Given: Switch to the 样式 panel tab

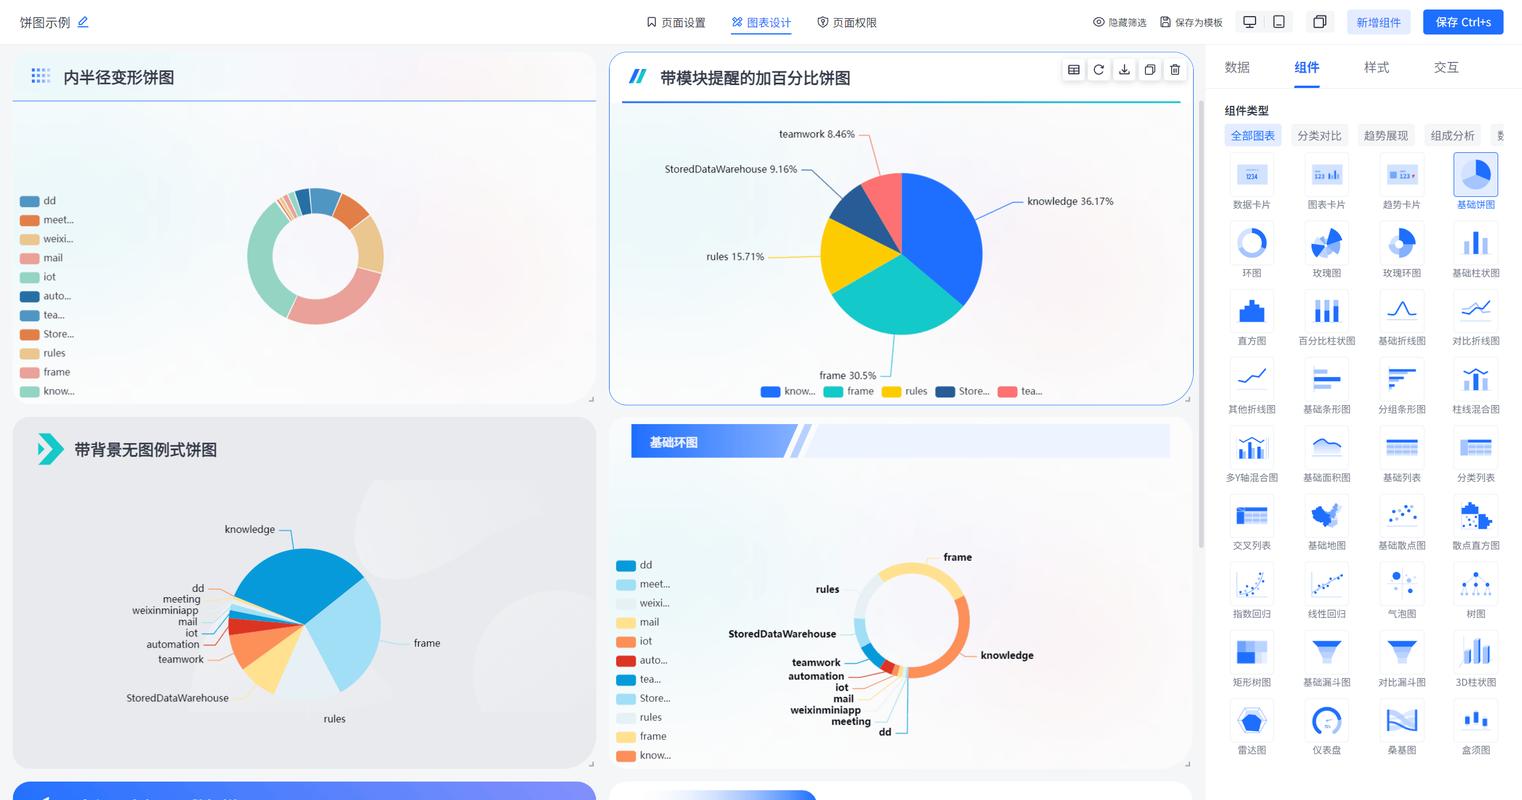Looking at the screenshot, I should pos(1375,67).
